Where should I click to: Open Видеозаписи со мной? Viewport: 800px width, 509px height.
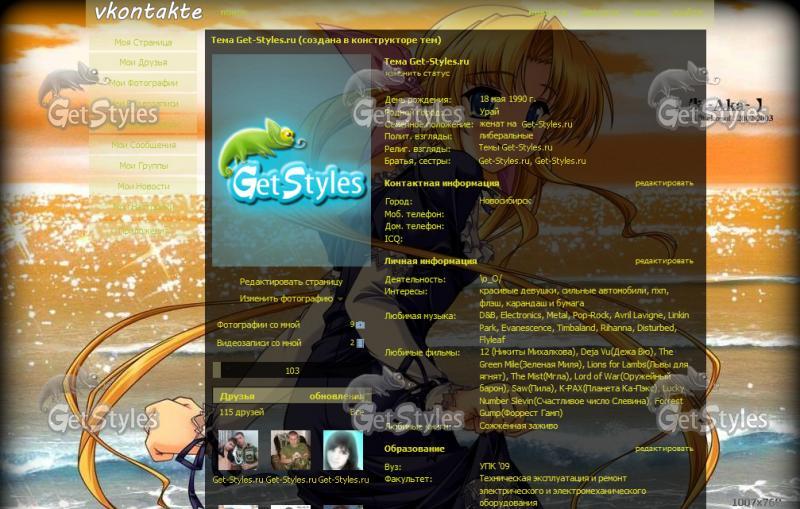pyautogui.click(x=259, y=343)
